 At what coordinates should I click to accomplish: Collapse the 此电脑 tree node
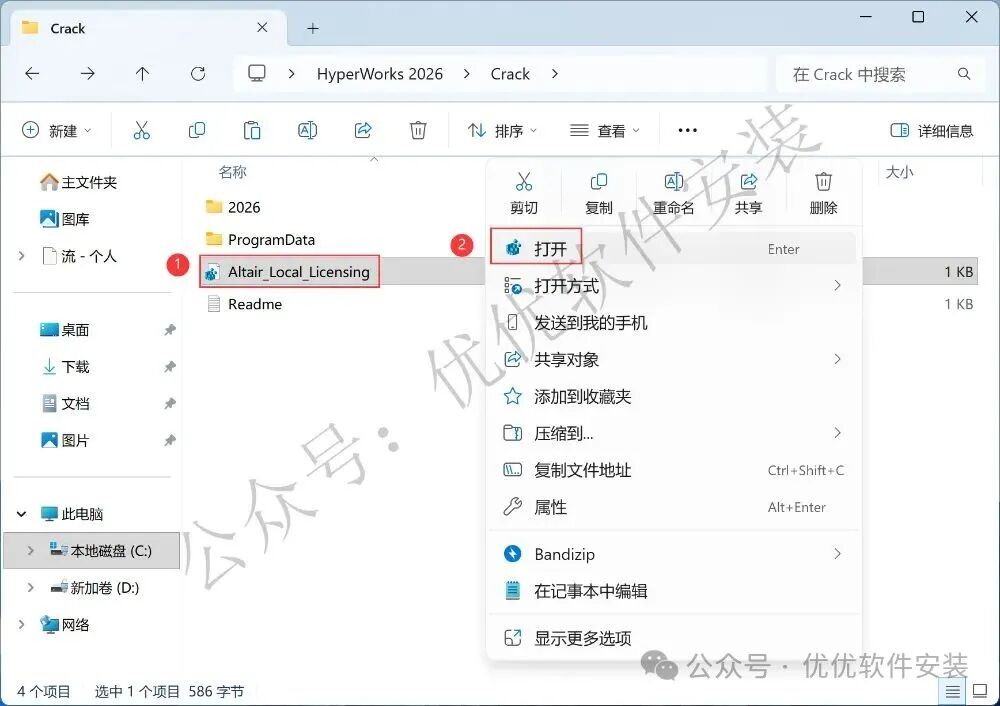click(22, 513)
